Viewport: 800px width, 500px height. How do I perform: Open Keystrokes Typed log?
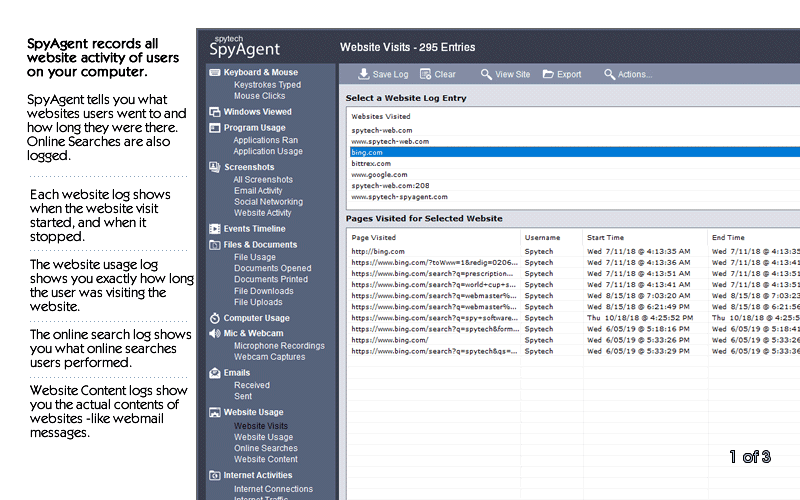tap(267, 85)
